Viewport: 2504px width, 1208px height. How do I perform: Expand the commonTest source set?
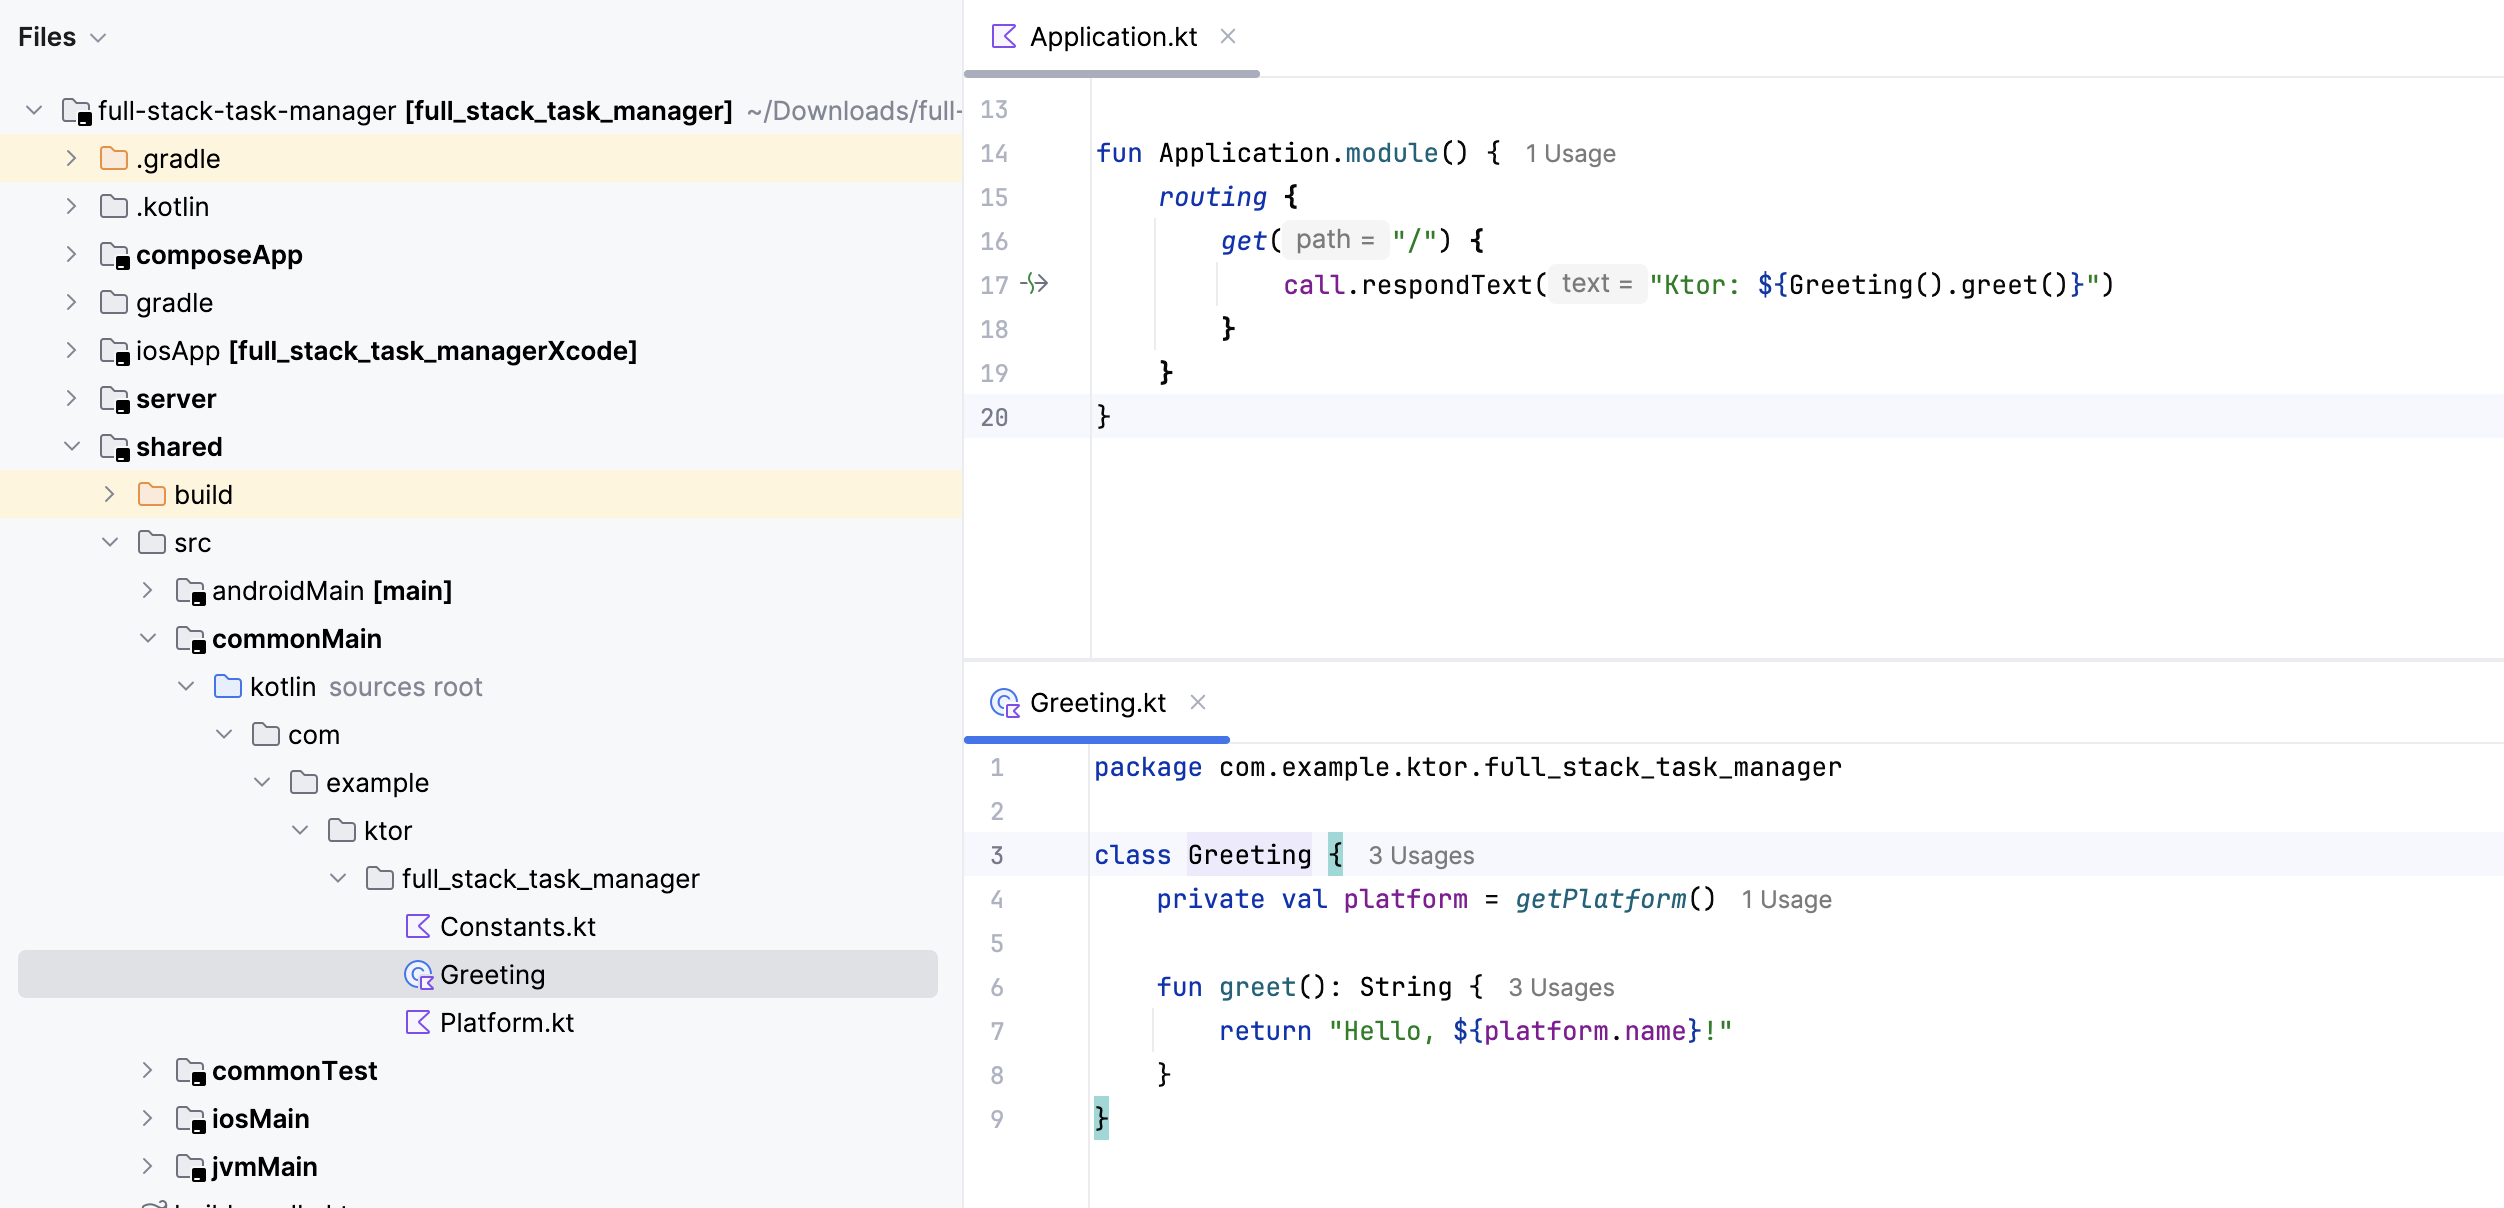point(148,1070)
